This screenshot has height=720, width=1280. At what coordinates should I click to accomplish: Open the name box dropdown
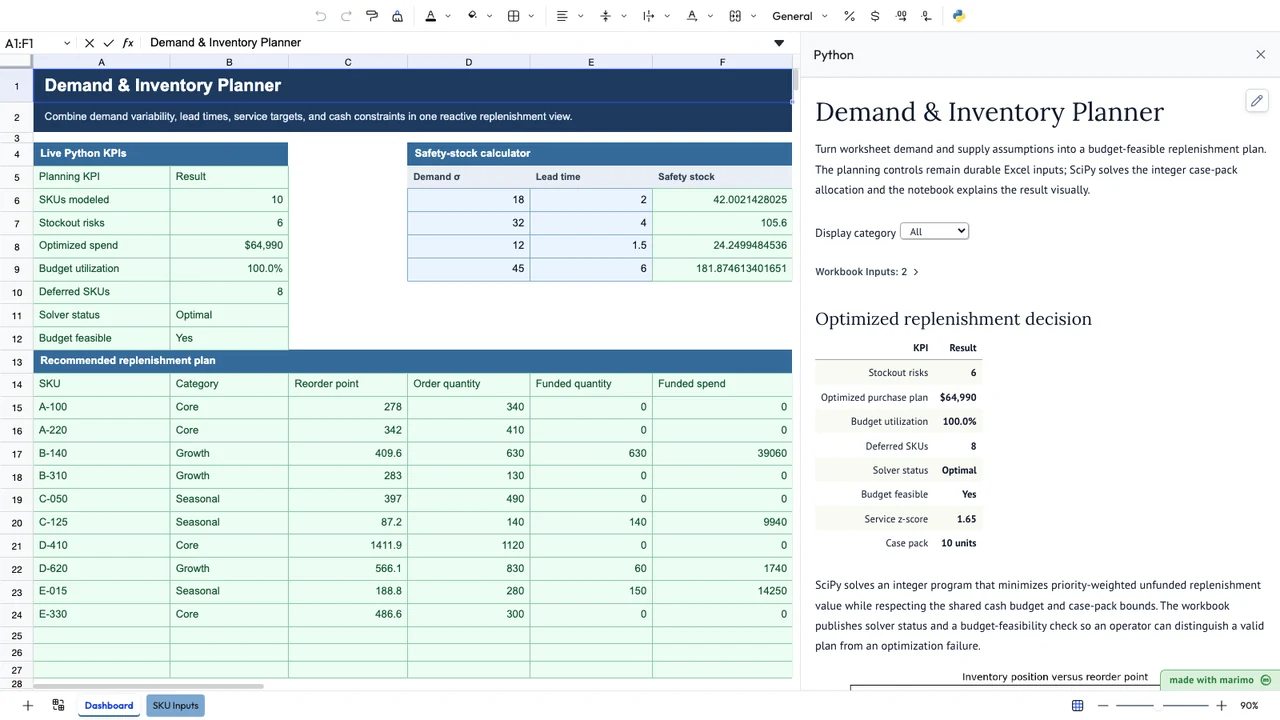(67, 43)
